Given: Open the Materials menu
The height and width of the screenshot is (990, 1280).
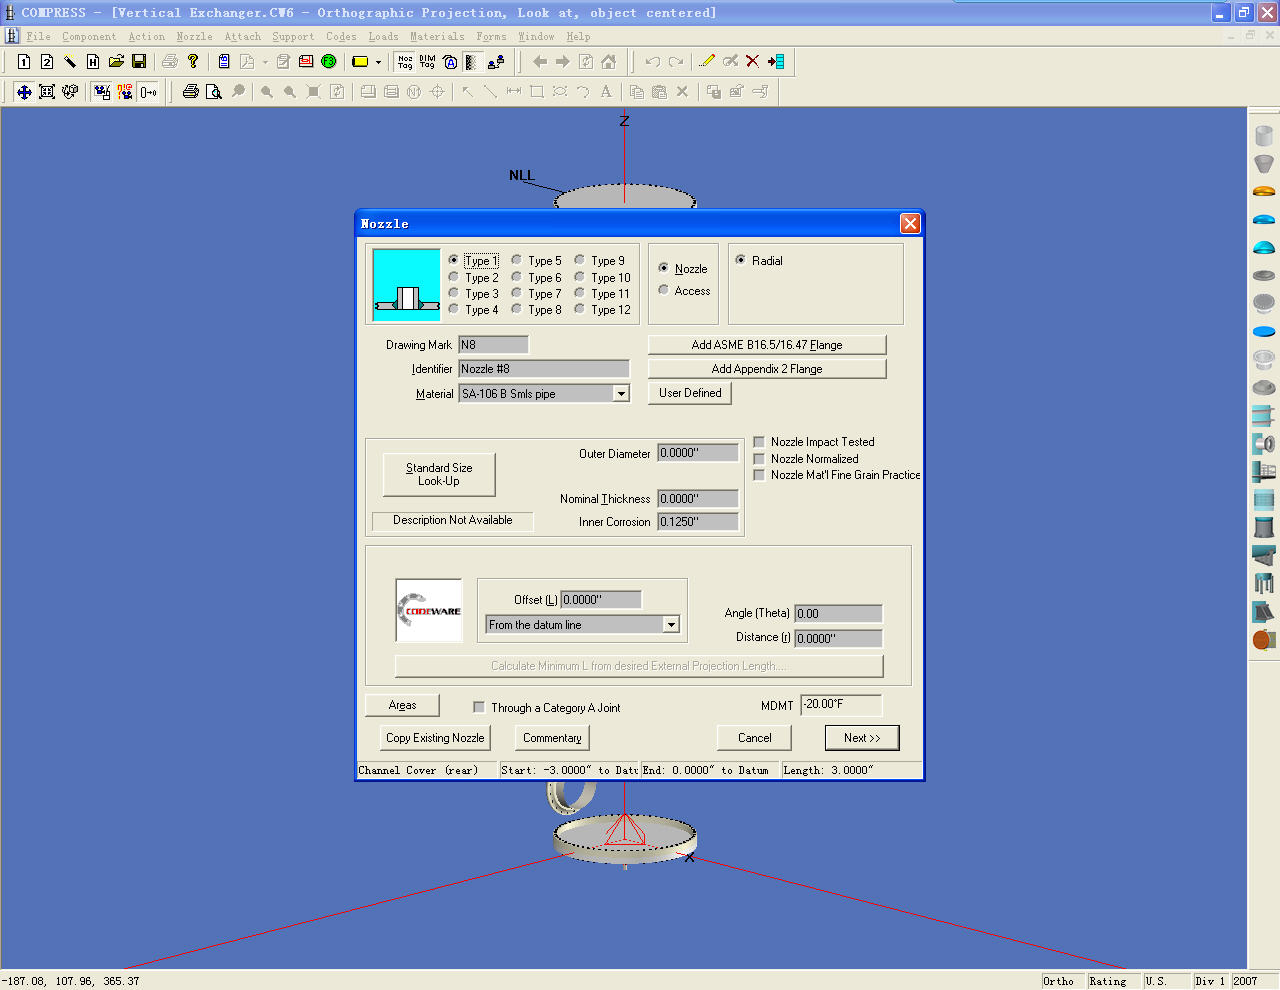Looking at the screenshot, I should coord(437,37).
